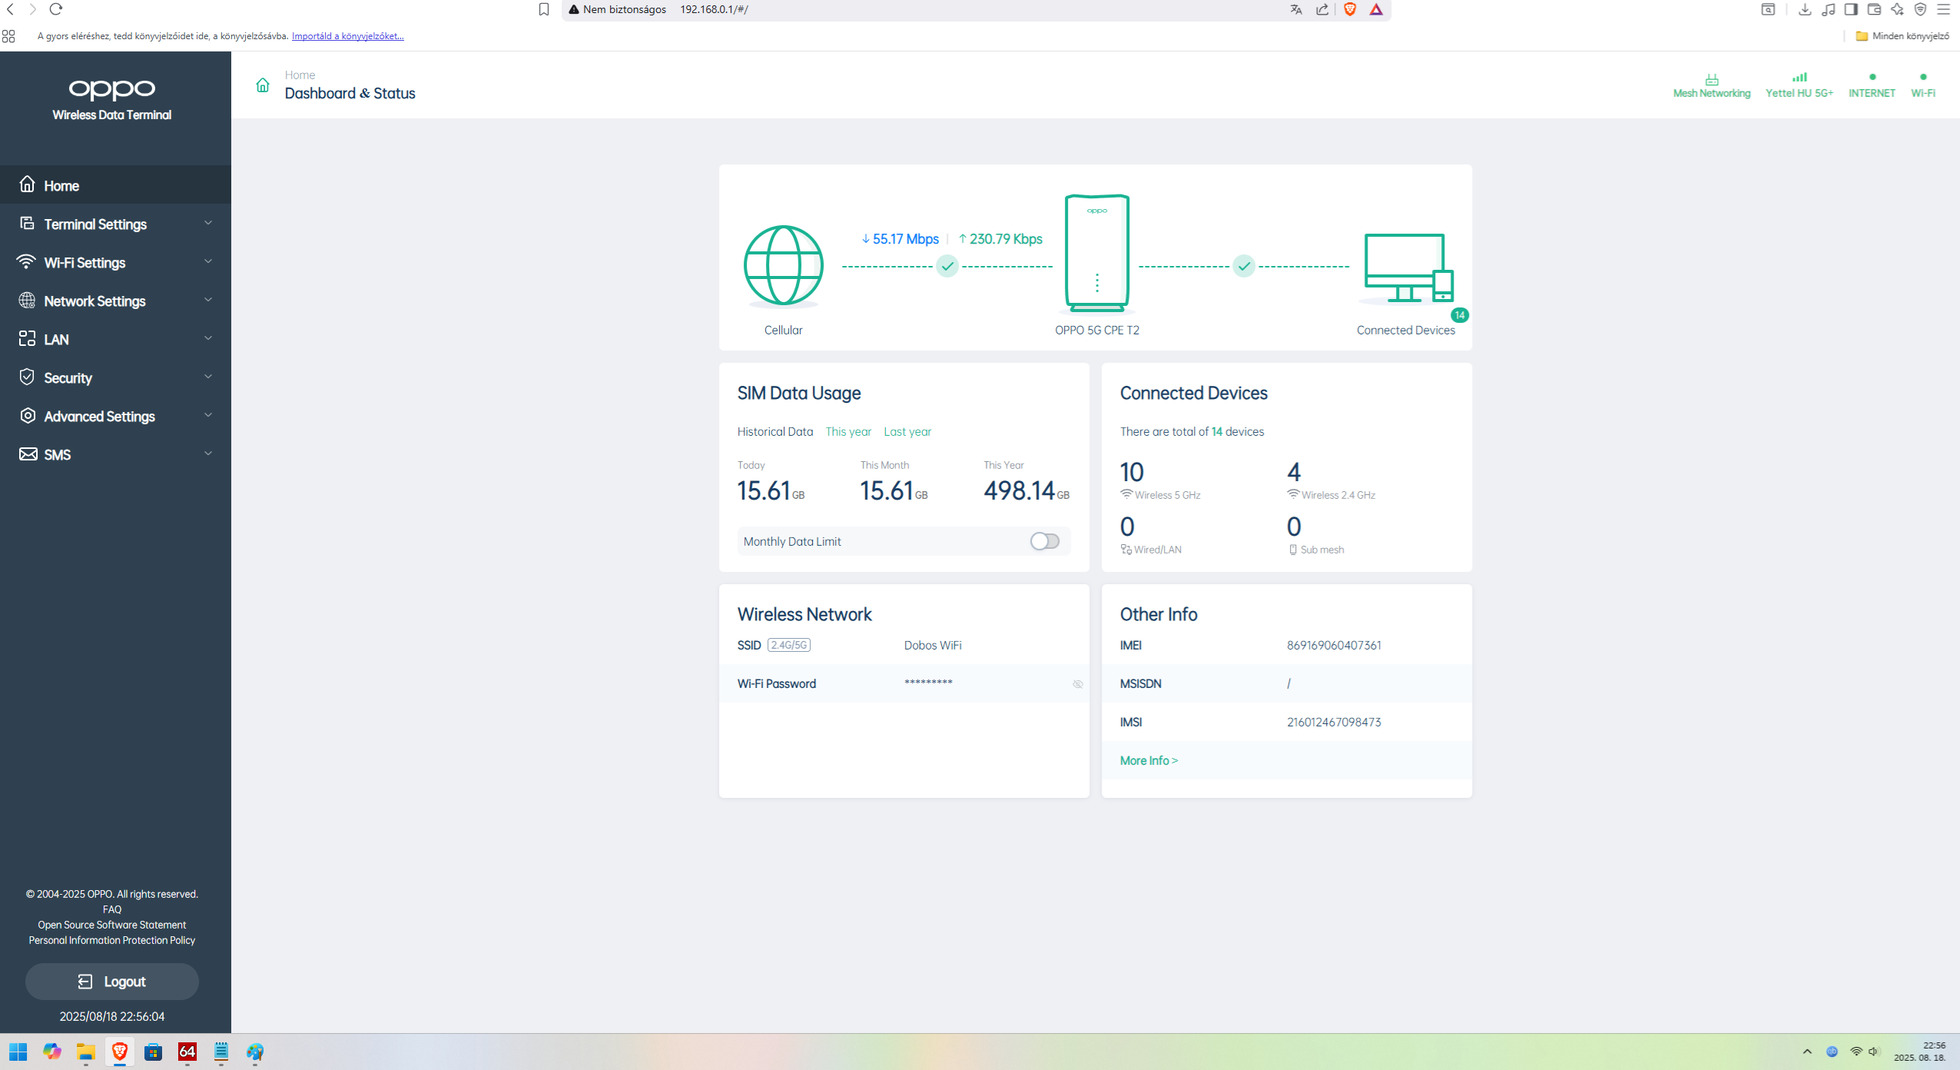Switch historical data to Last year
1960x1070 pixels.
point(907,432)
